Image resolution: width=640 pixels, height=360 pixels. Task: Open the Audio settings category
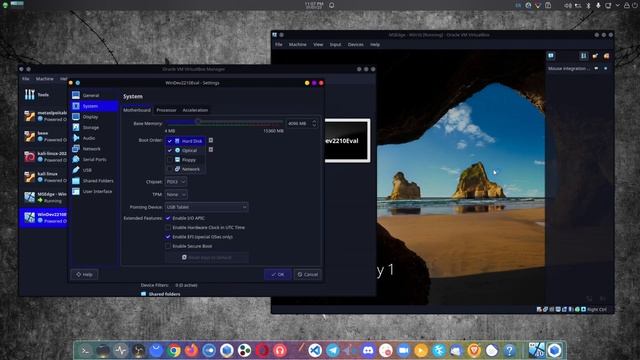(x=94, y=138)
